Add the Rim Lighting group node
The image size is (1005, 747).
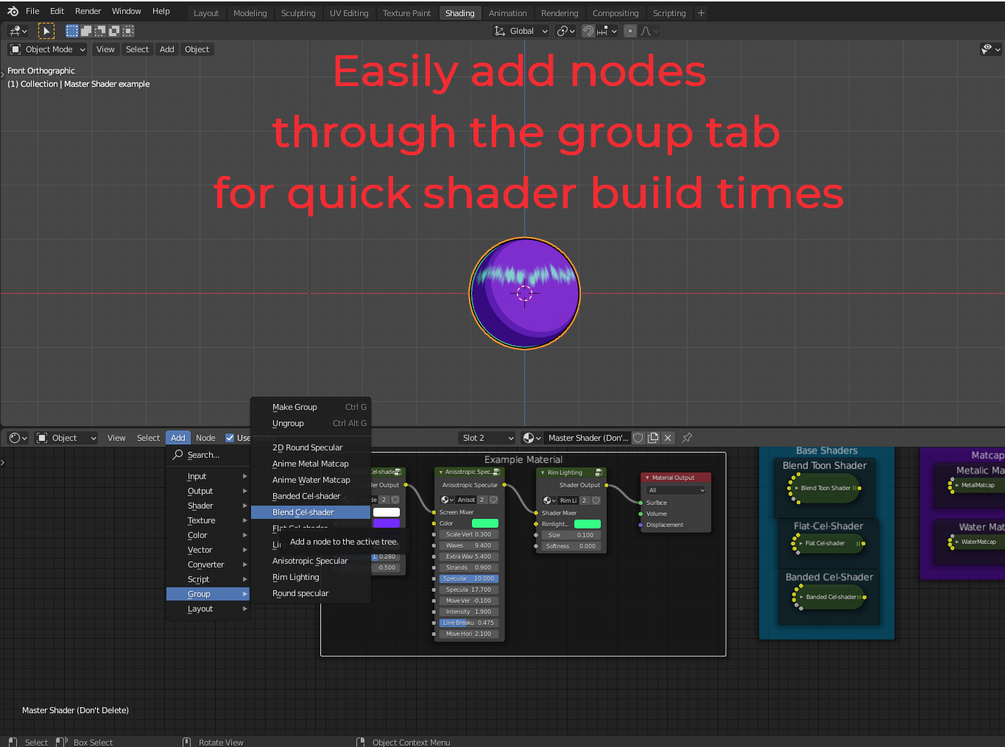coord(311,577)
